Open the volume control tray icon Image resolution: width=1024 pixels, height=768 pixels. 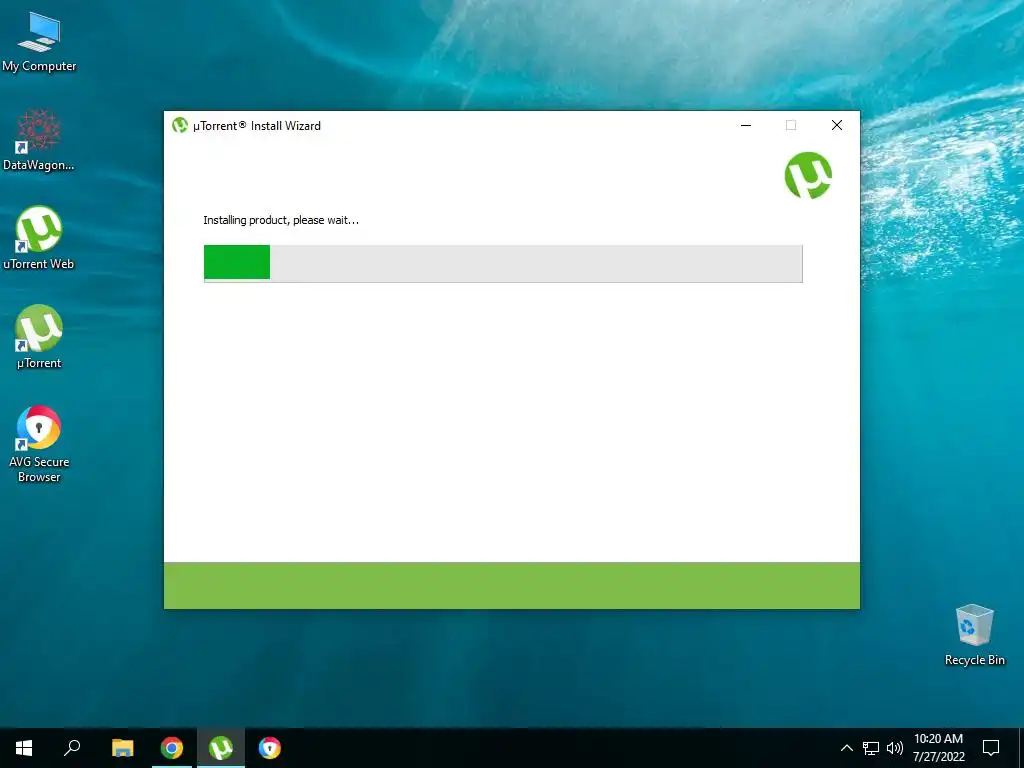895,748
